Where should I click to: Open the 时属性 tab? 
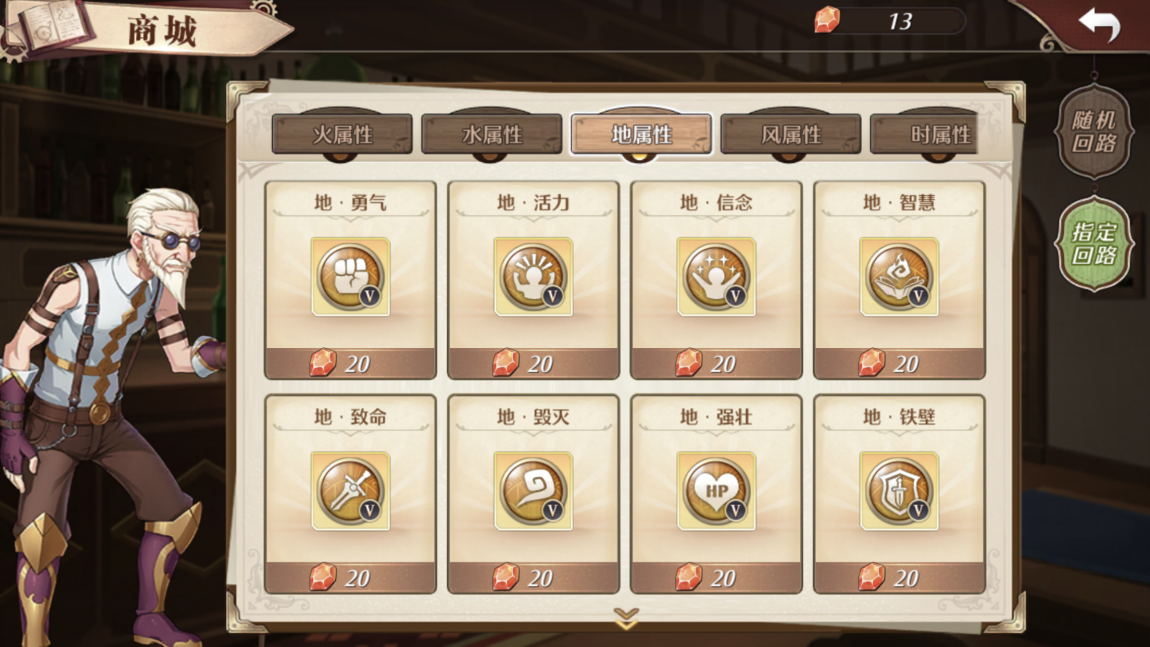pos(926,134)
